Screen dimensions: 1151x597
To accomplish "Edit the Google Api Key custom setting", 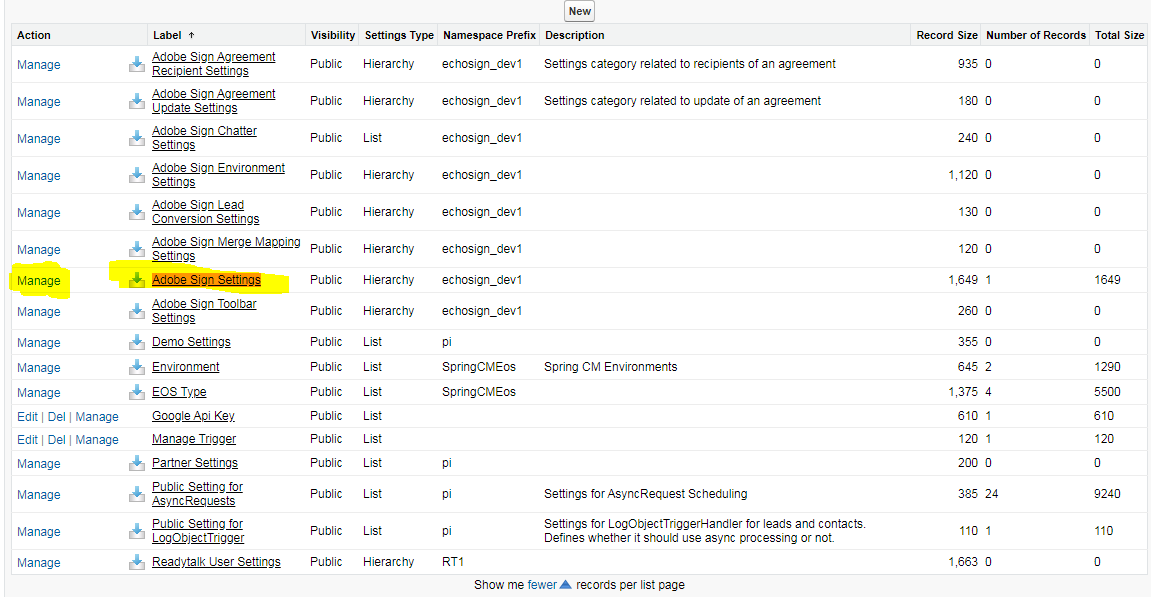I will (x=27, y=416).
